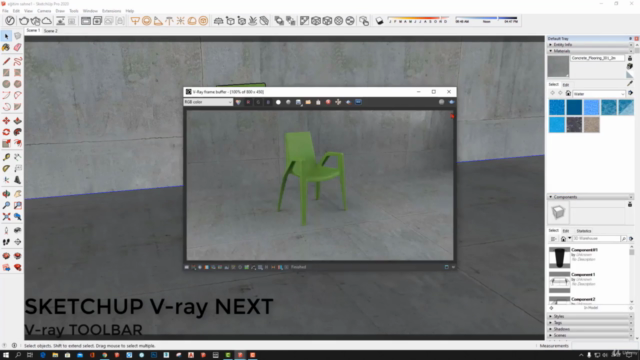The width and height of the screenshot is (640, 360).
Task: Open the Window menu
Action: tap(90, 11)
